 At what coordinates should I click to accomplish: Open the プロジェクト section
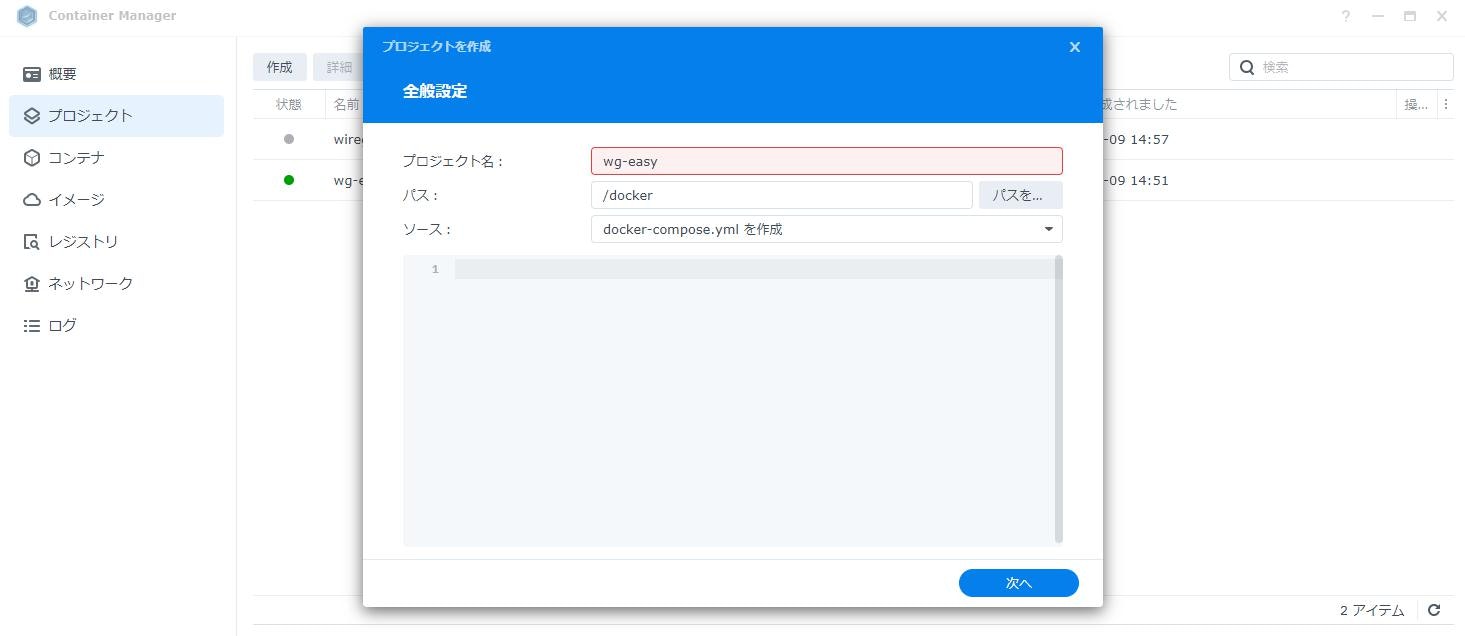116,116
